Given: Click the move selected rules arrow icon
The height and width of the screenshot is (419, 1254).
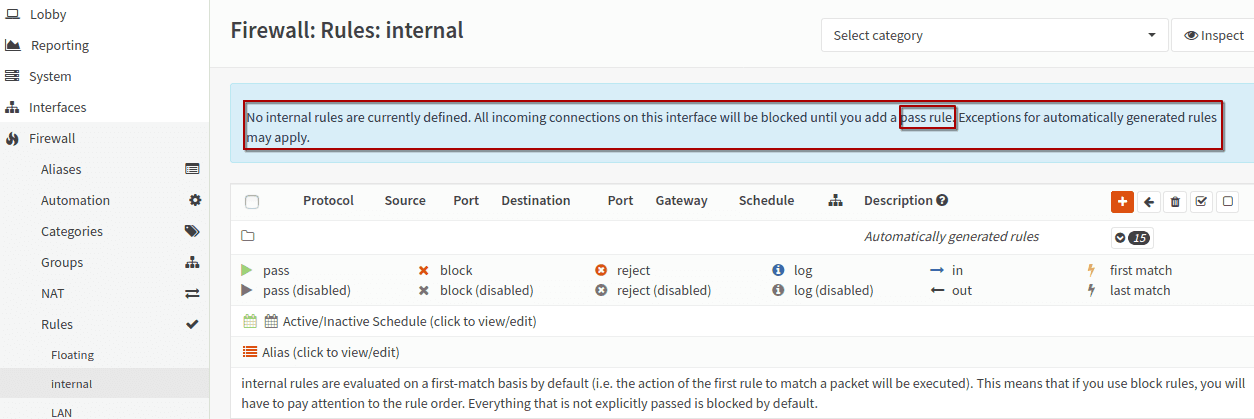Looking at the screenshot, I should (x=1149, y=201).
